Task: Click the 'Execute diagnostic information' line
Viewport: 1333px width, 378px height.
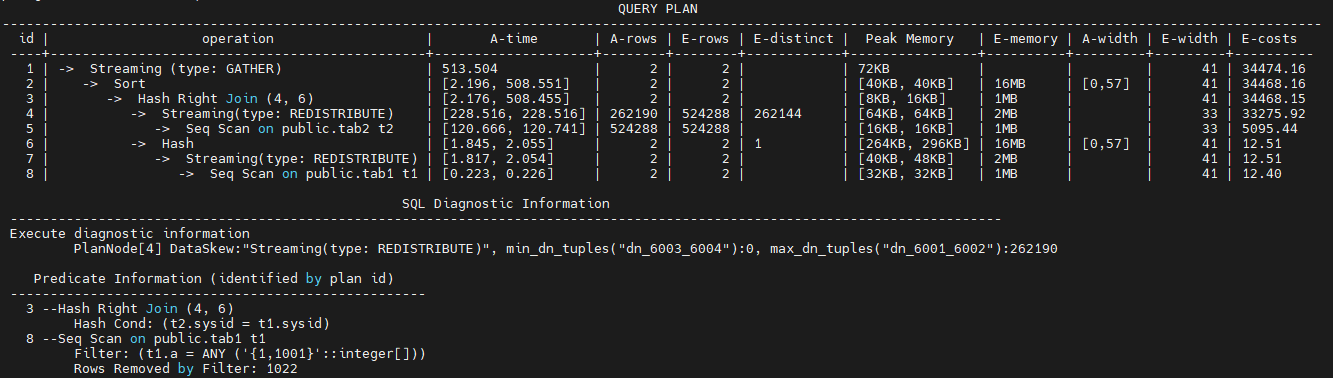Action: 130,233
